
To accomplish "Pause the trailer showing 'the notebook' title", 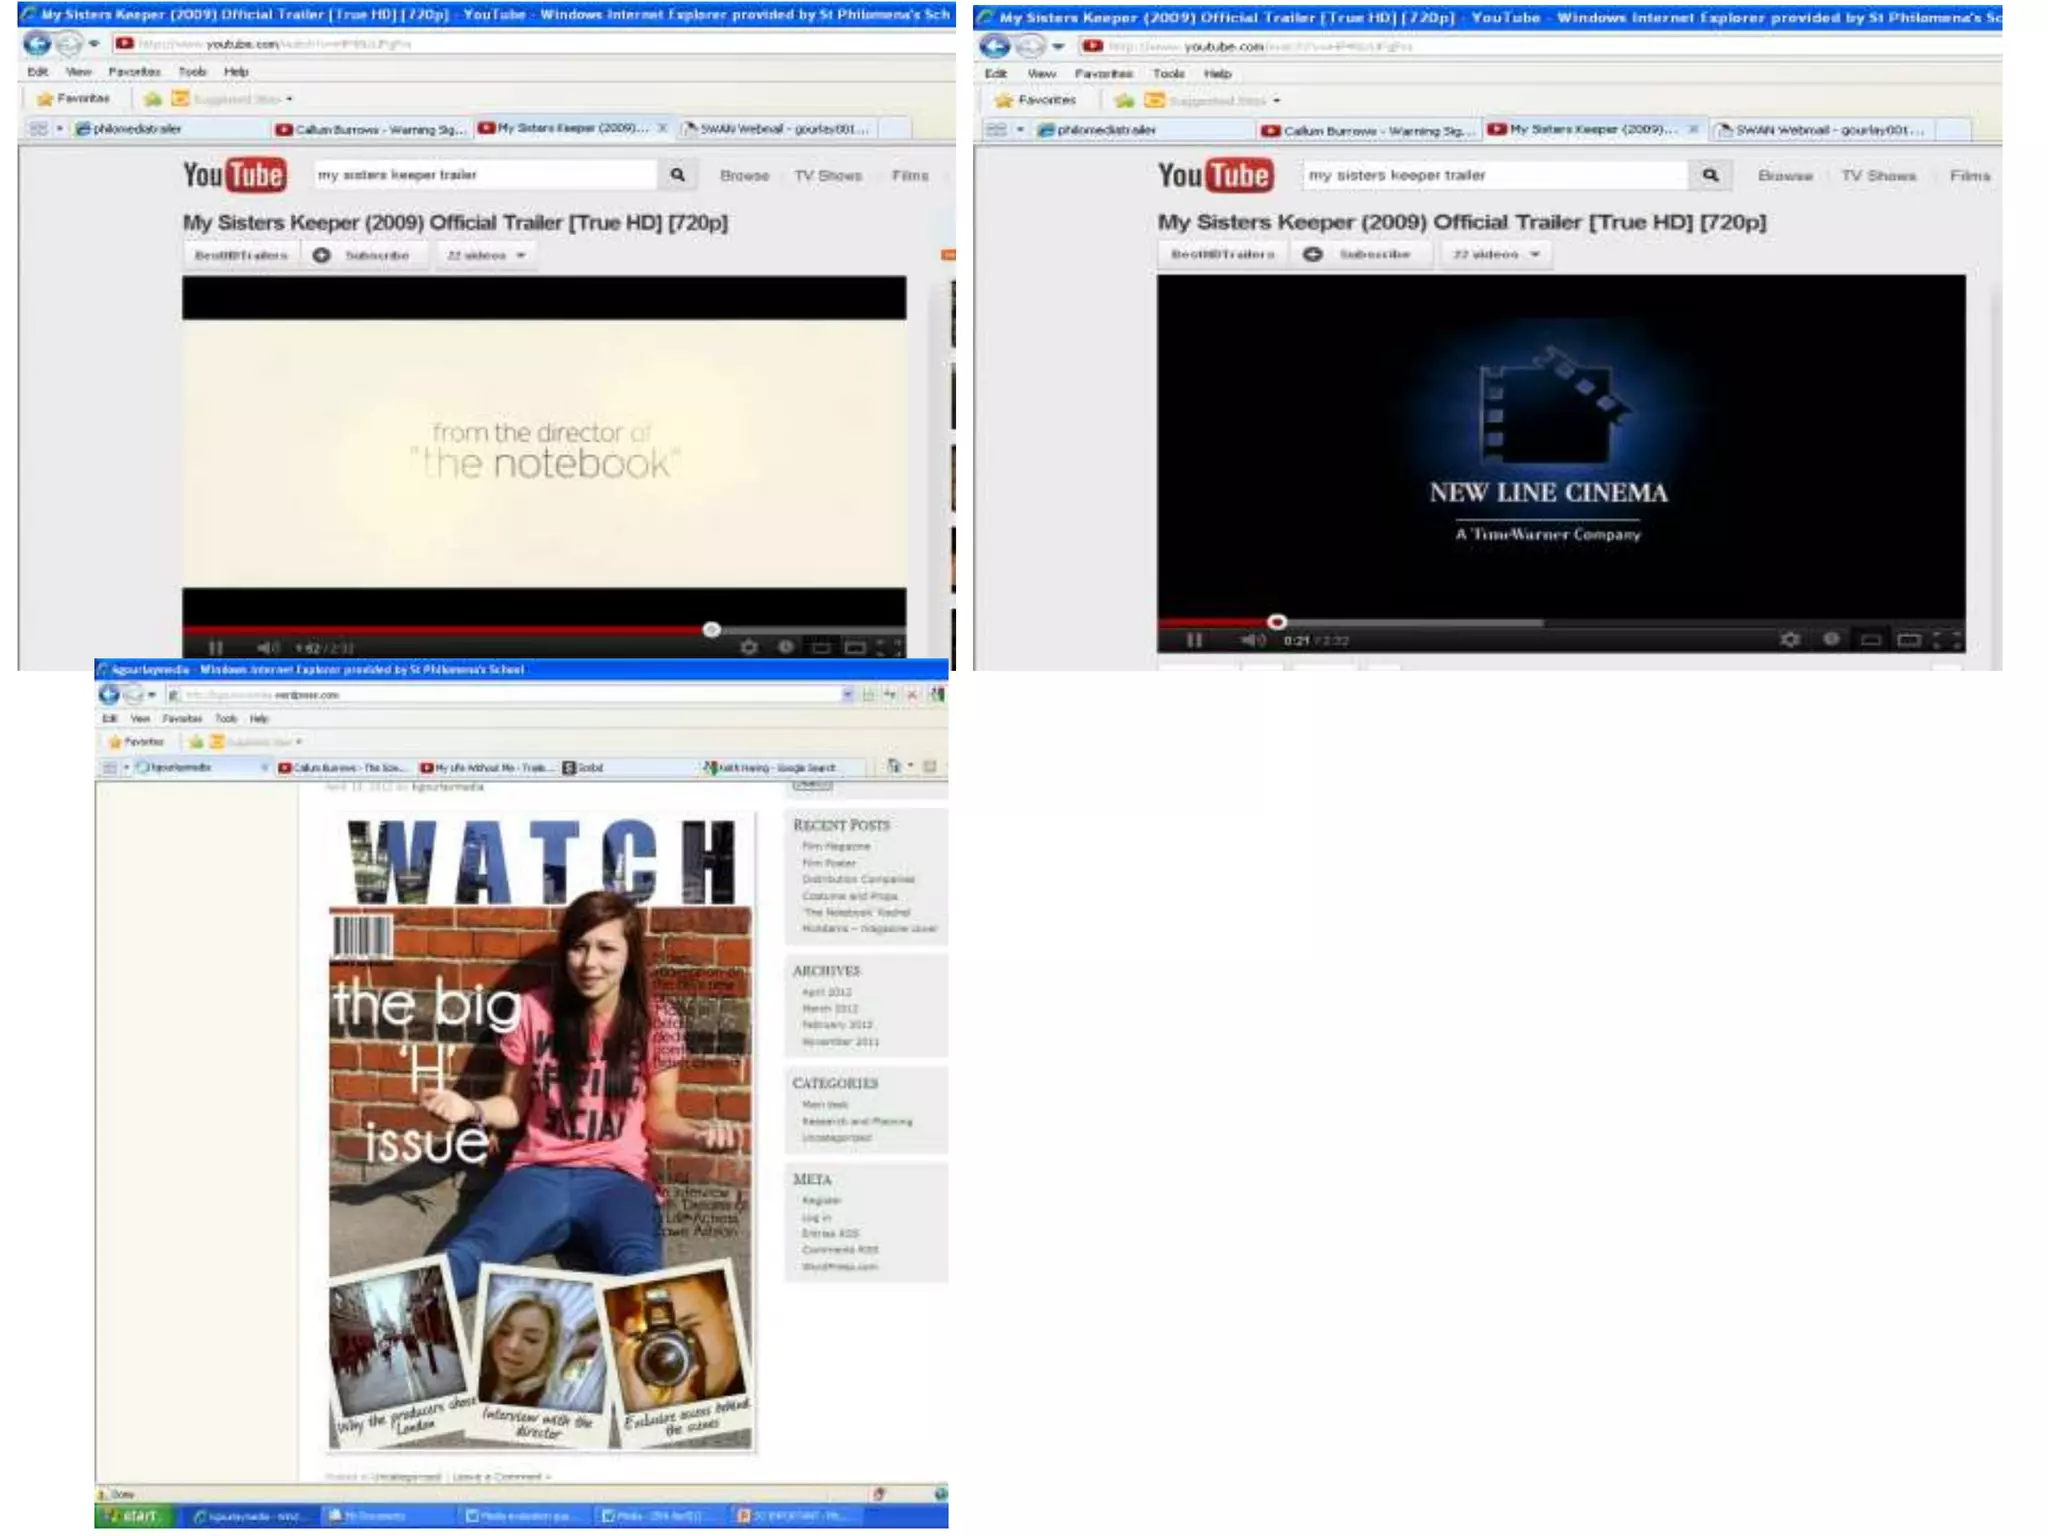I will tap(215, 648).
